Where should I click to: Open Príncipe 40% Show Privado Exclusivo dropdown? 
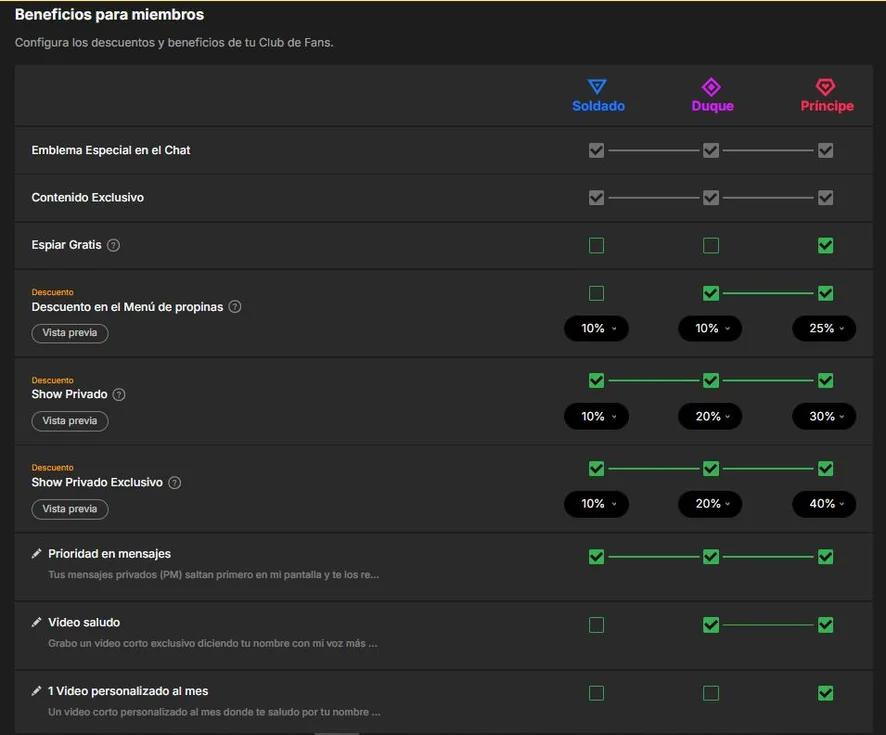tap(824, 504)
